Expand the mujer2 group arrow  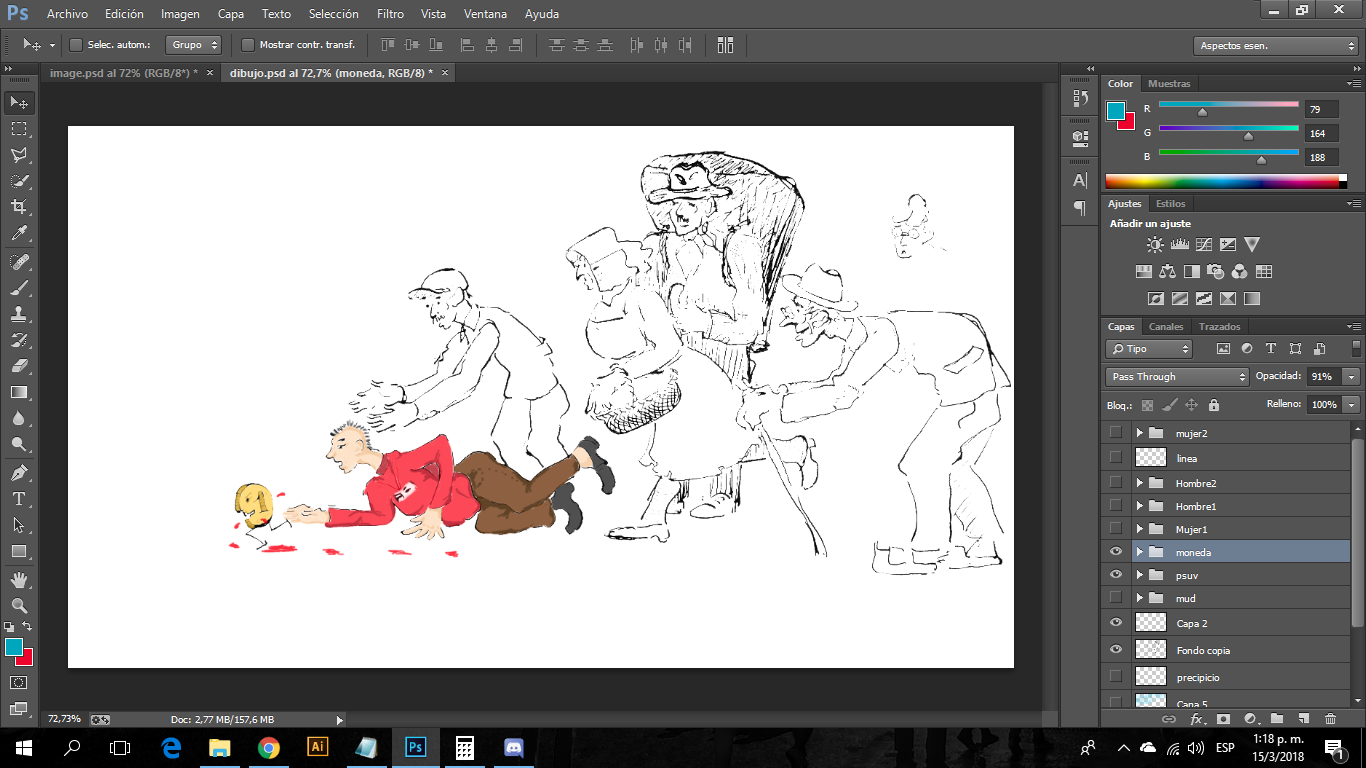1139,433
